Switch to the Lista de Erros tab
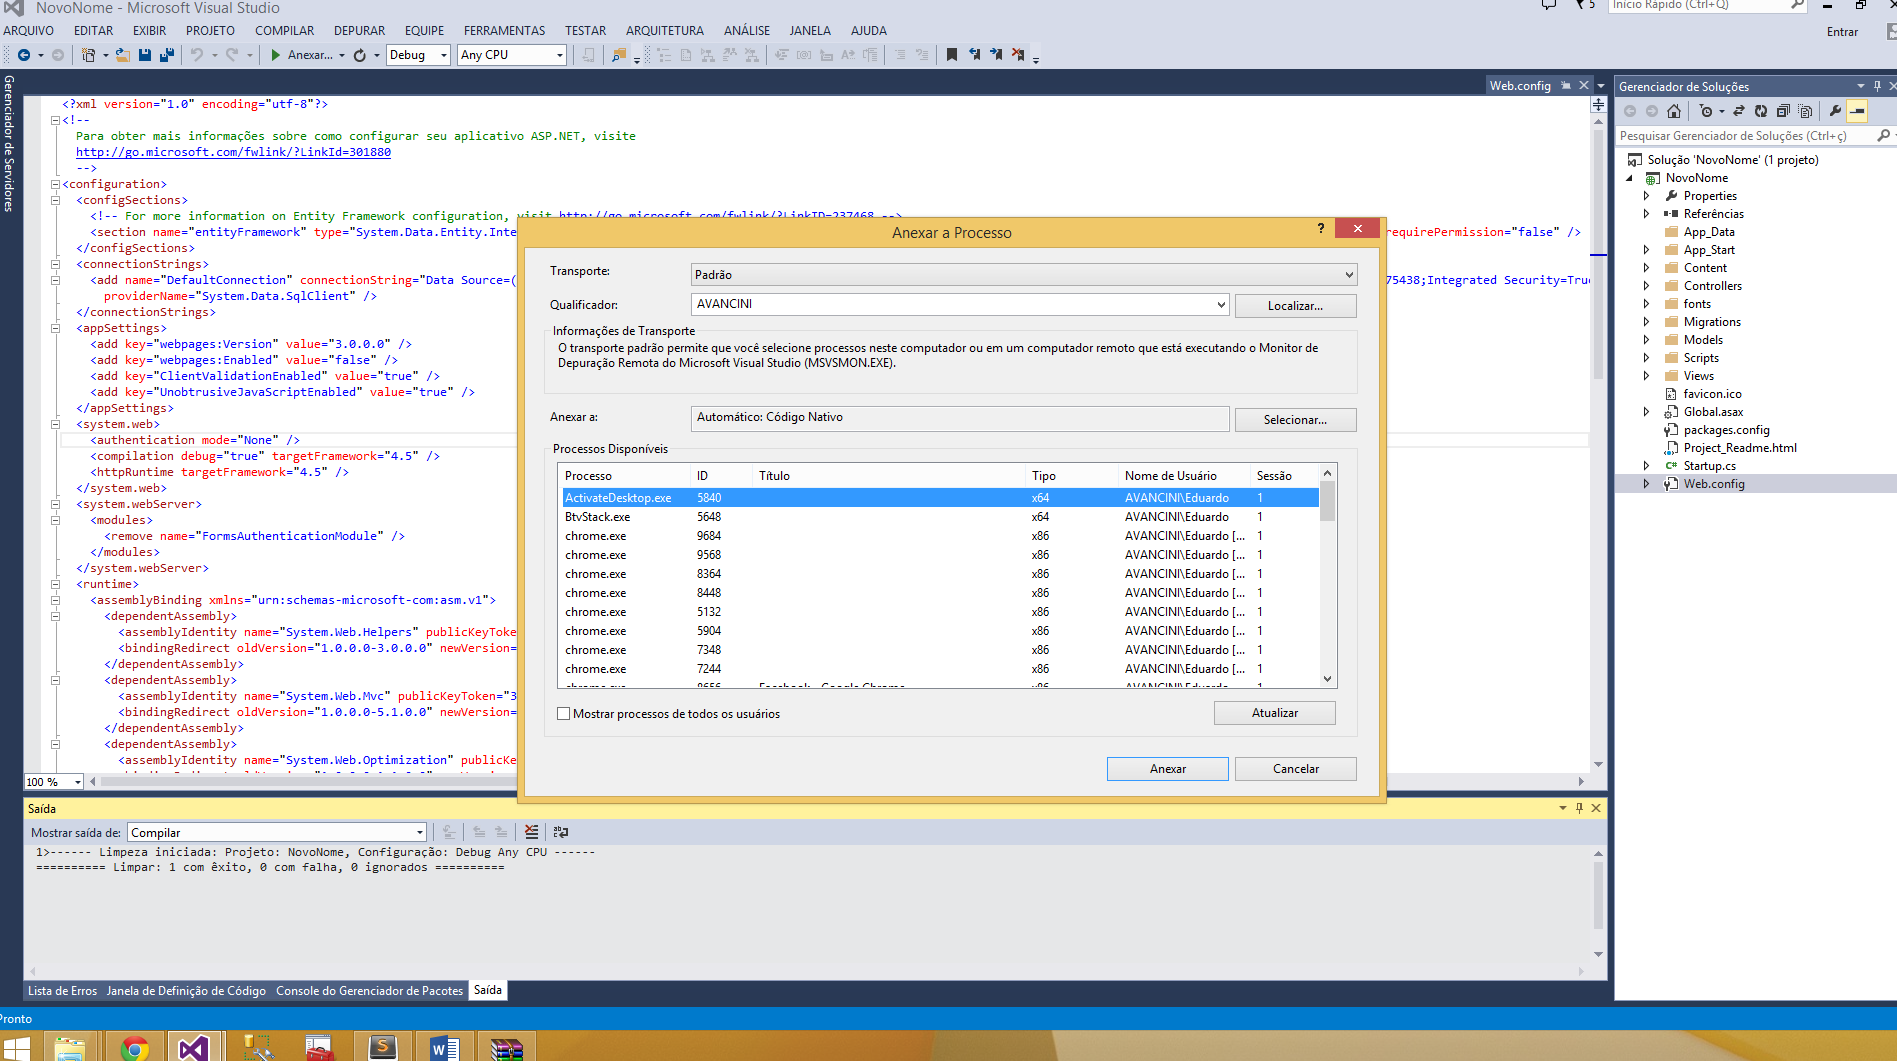The image size is (1897, 1061). click(x=62, y=991)
